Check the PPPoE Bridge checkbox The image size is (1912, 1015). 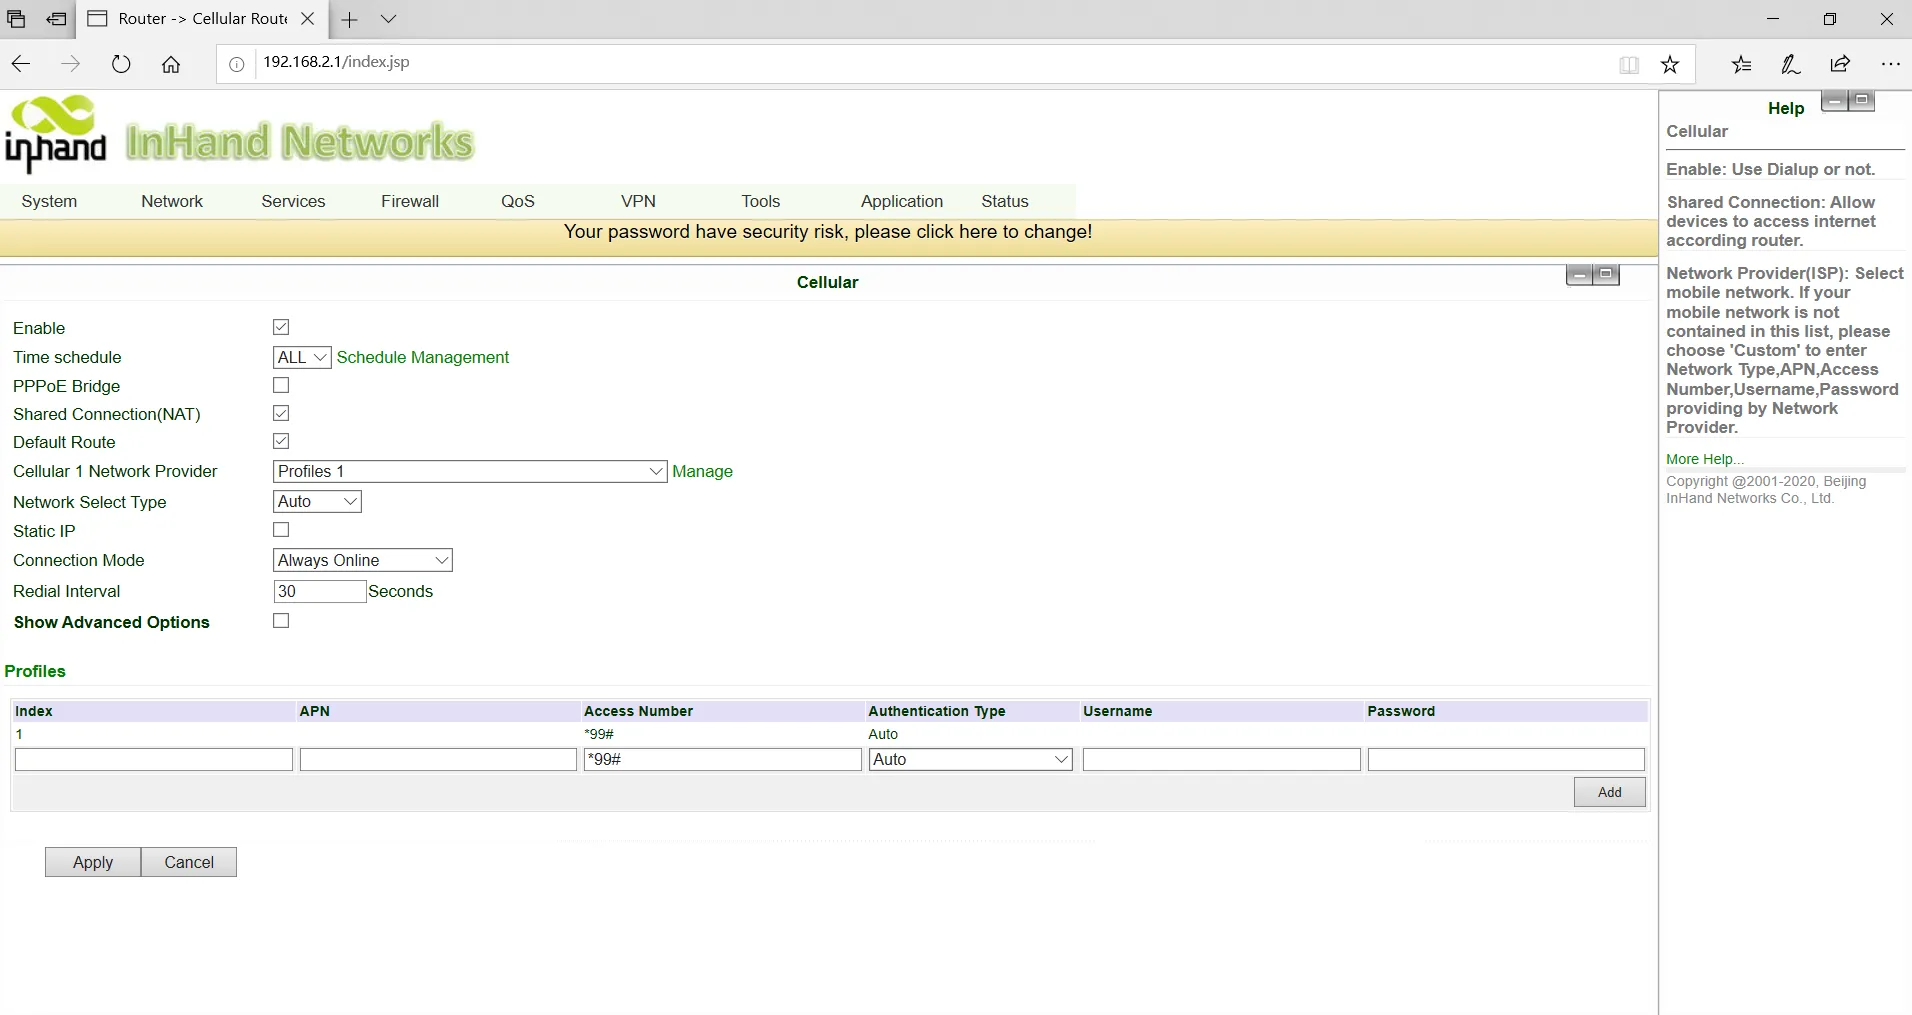(281, 385)
